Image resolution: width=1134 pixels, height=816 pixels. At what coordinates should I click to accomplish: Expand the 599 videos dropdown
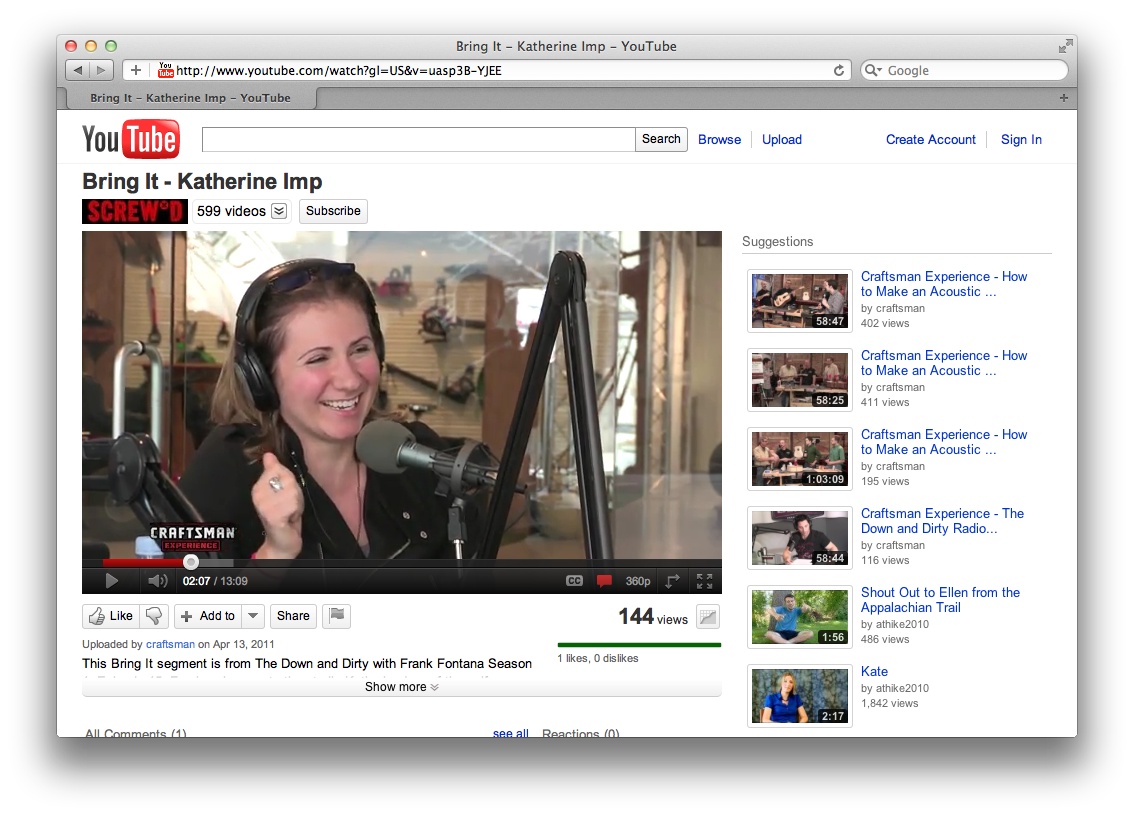[279, 211]
